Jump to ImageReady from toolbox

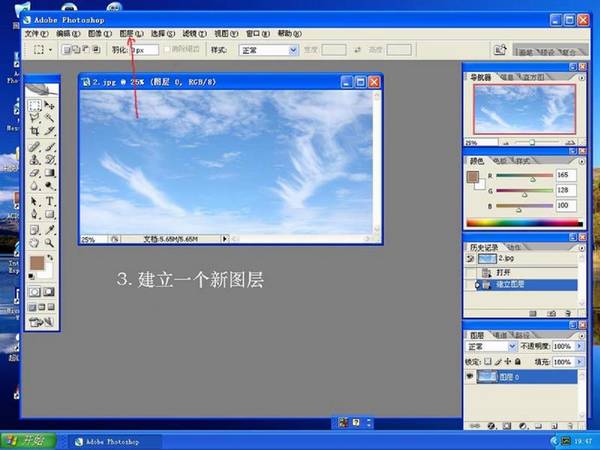pos(41,322)
